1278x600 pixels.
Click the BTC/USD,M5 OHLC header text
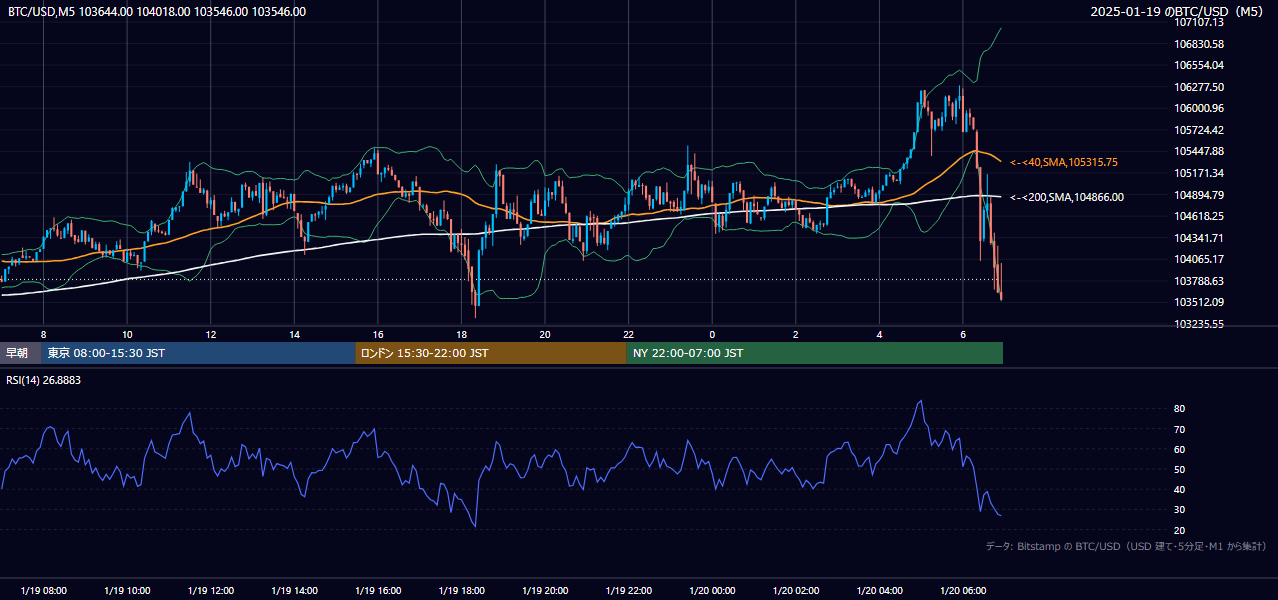point(157,12)
